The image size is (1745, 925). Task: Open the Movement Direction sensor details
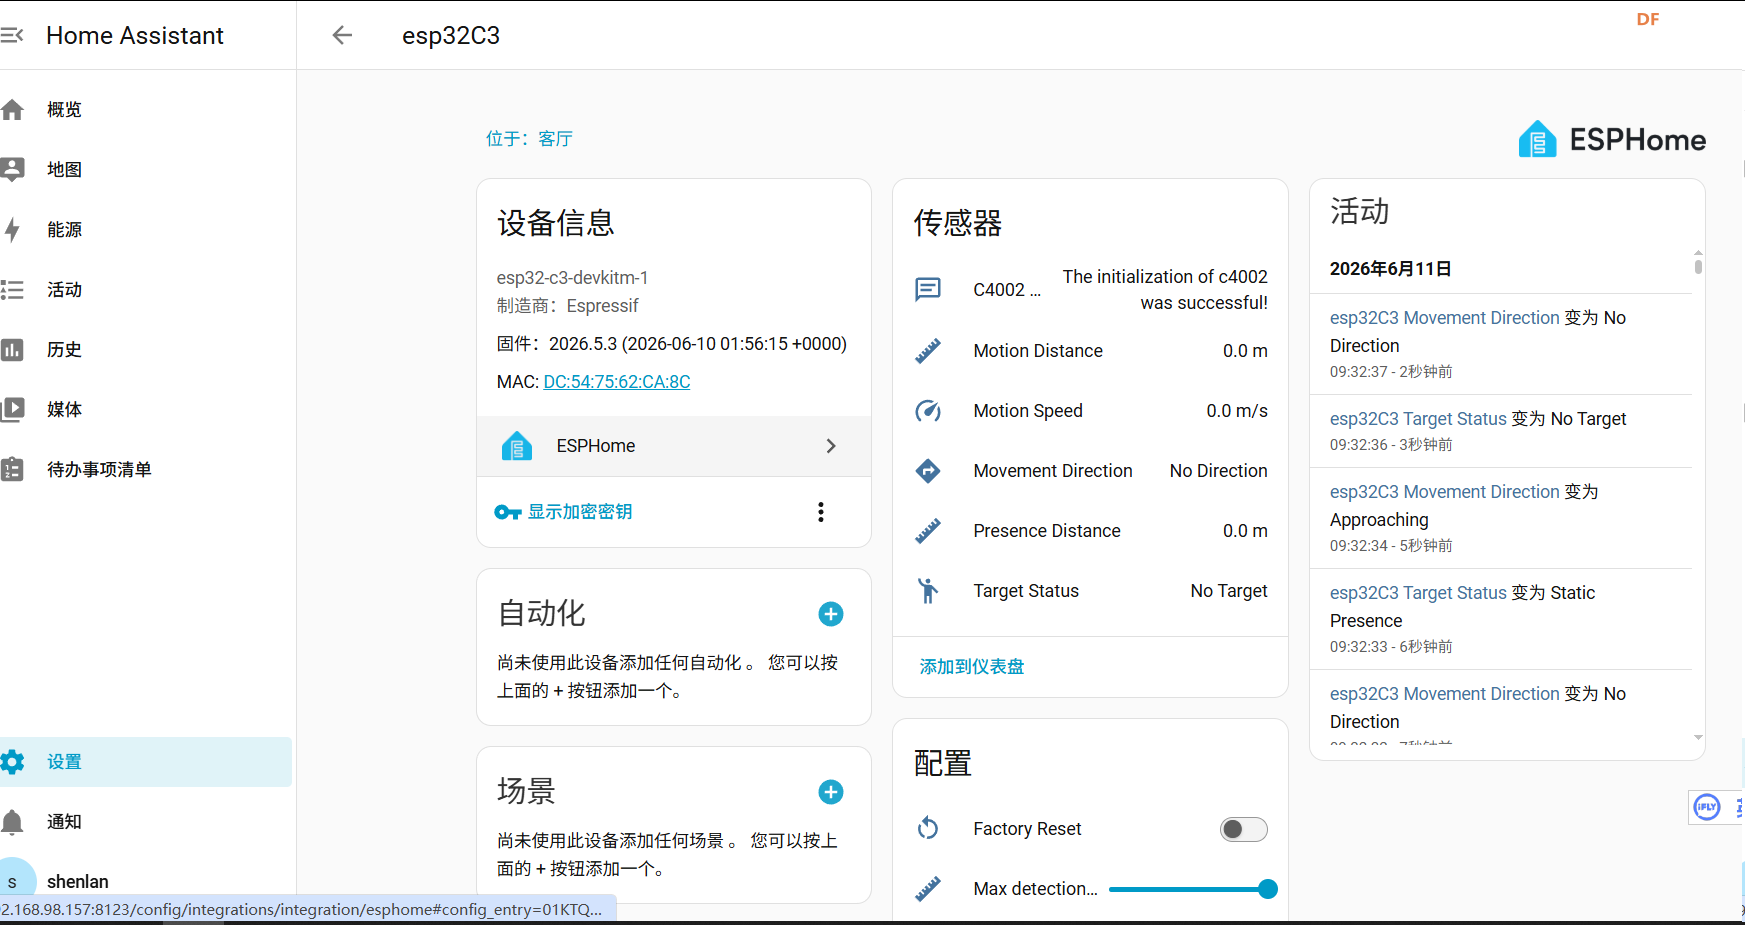point(1090,471)
